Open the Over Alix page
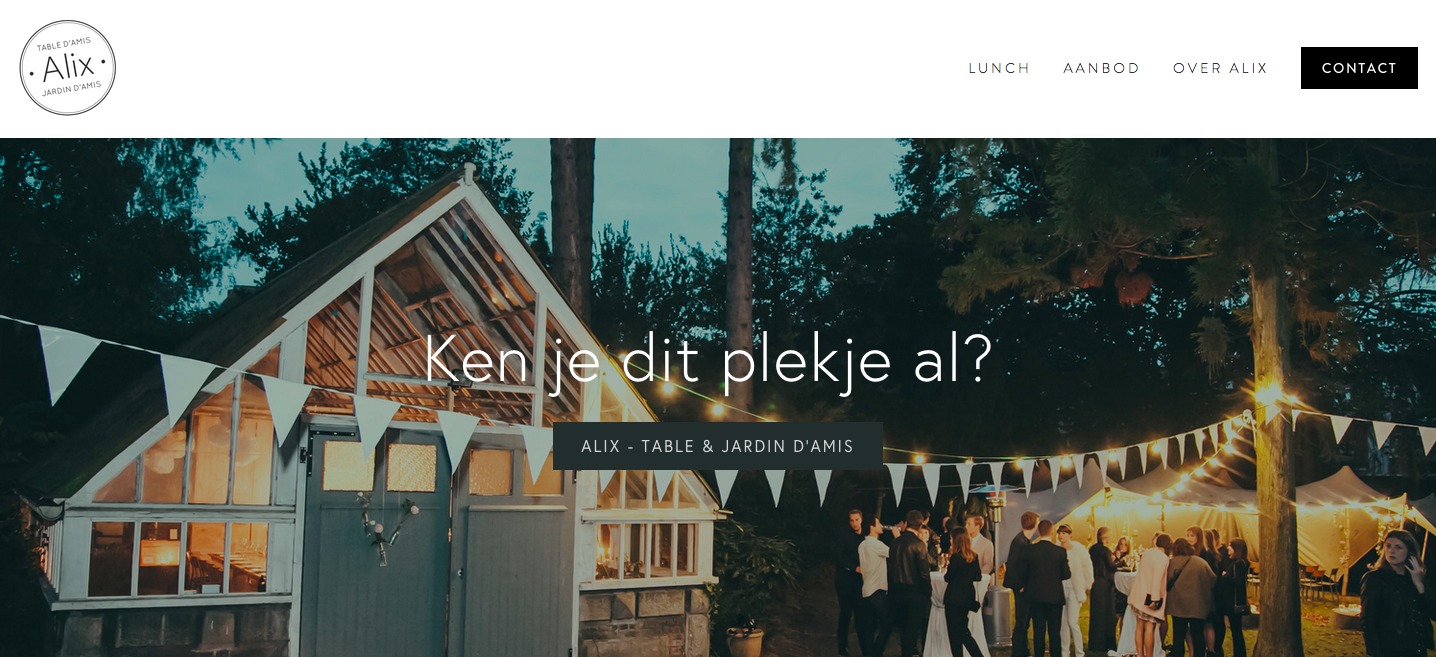Screen dimensions: 1436x657 coord(1220,68)
